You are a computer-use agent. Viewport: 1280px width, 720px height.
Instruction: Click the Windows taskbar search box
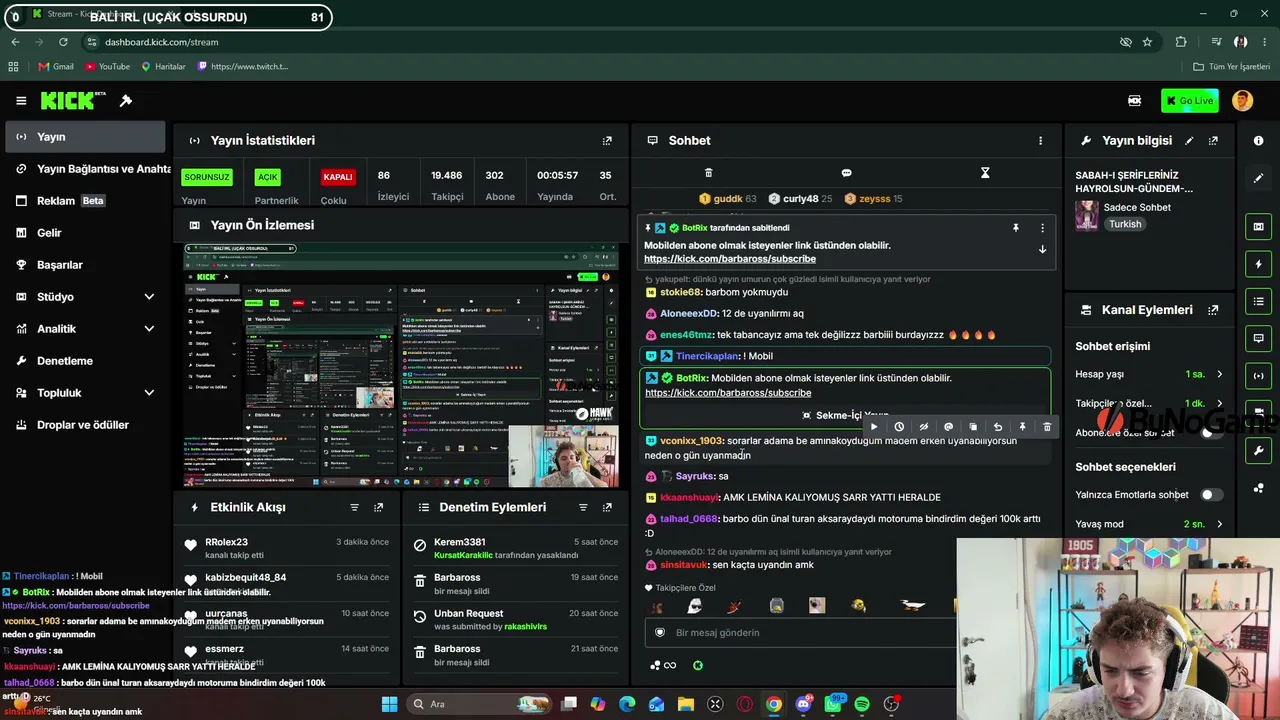[x=481, y=704]
